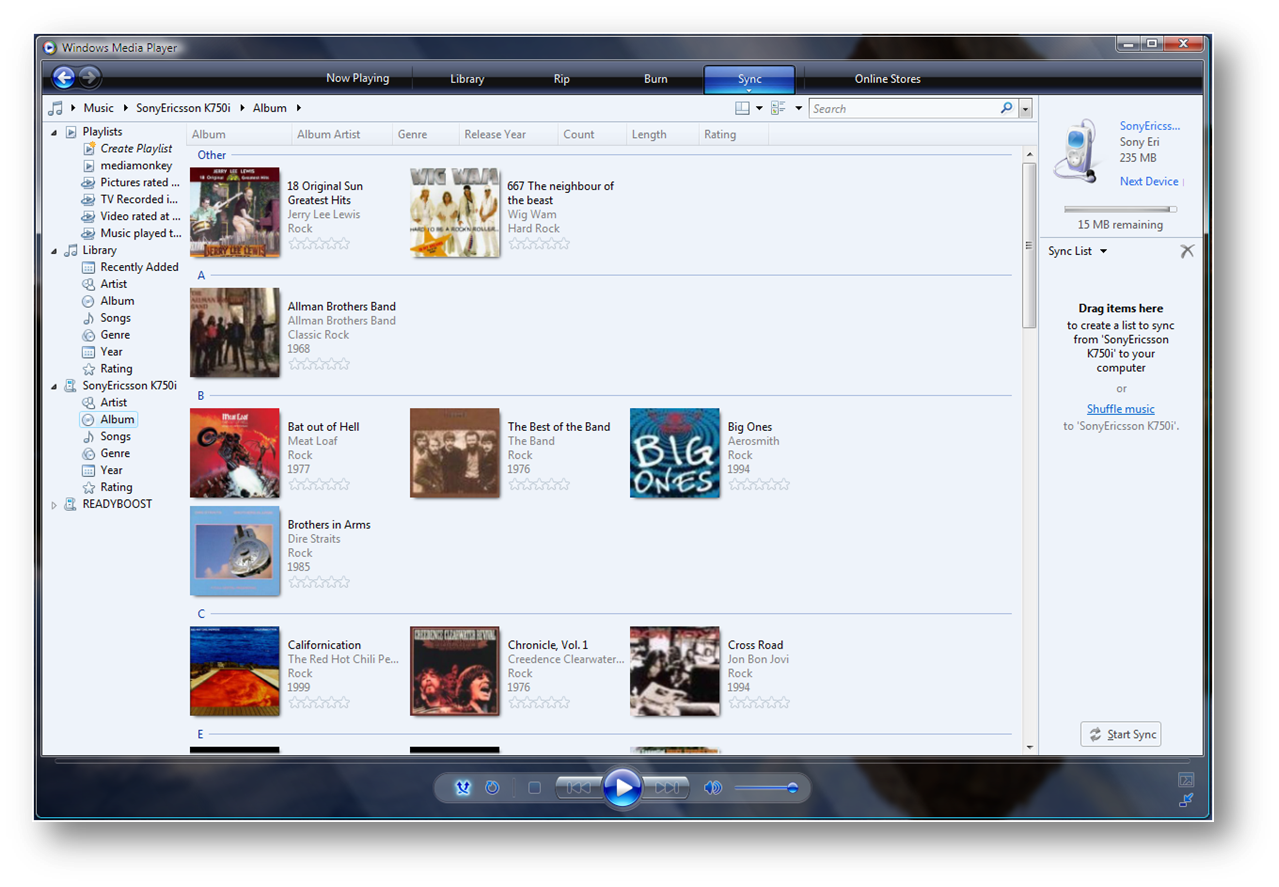The width and height of the screenshot is (1279, 887).
Task: Skip to the previous track
Action: click(x=578, y=788)
